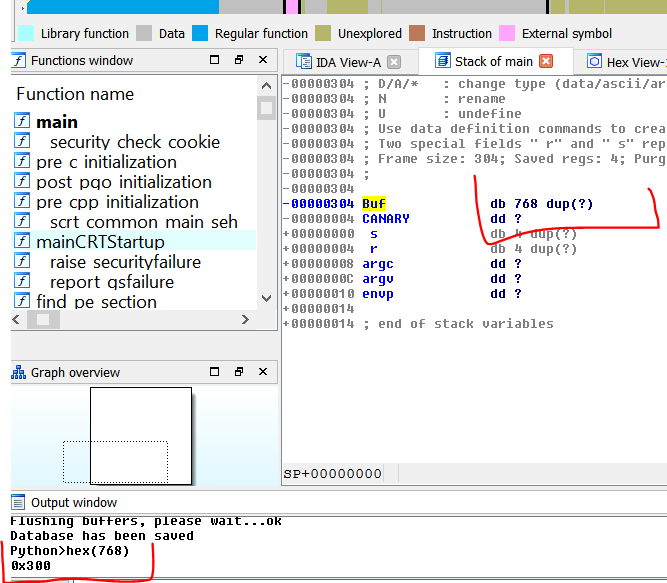Screen dimensions: 667x583
Task: Close the Stack of main tab
Action: [x=546, y=62]
